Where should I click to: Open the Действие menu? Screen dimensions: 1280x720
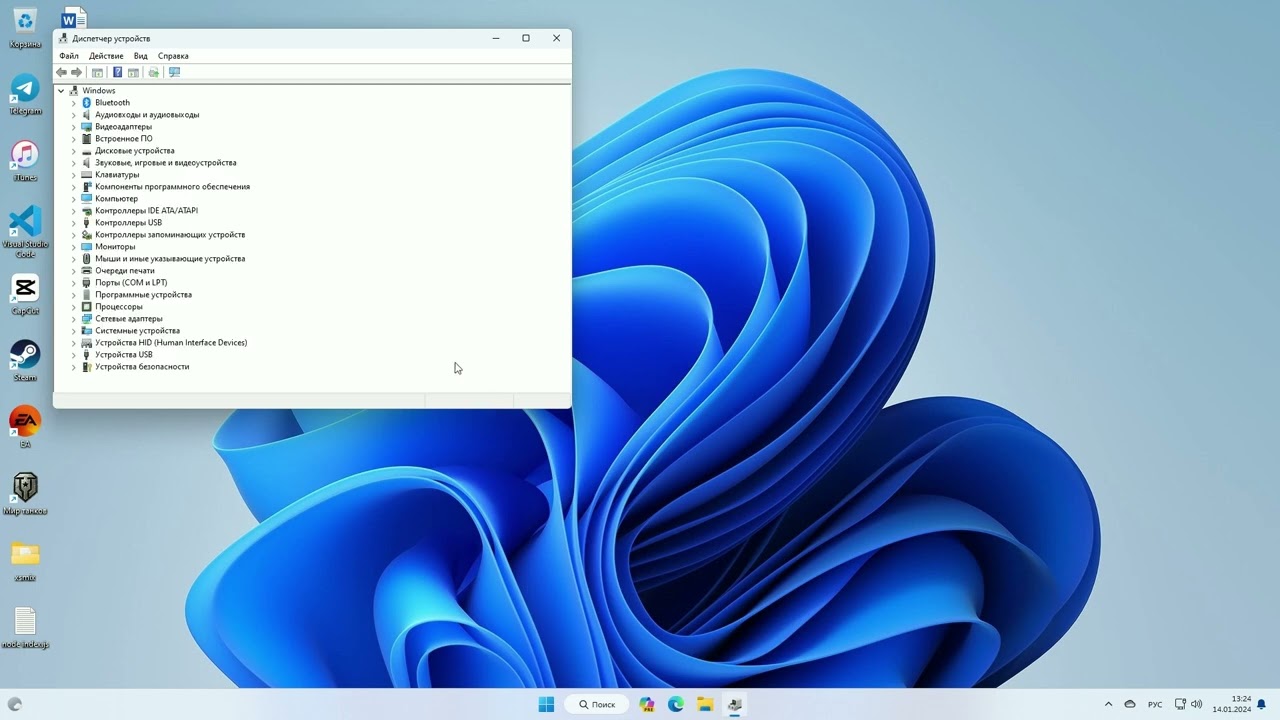pyautogui.click(x=106, y=56)
